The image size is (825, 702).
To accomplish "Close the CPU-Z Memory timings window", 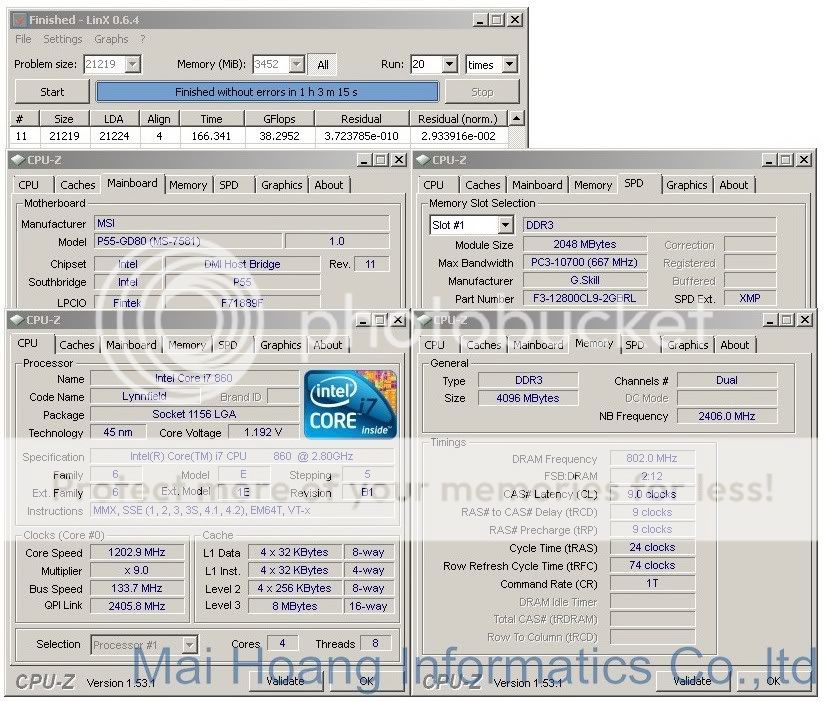I will (x=804, y=319).
